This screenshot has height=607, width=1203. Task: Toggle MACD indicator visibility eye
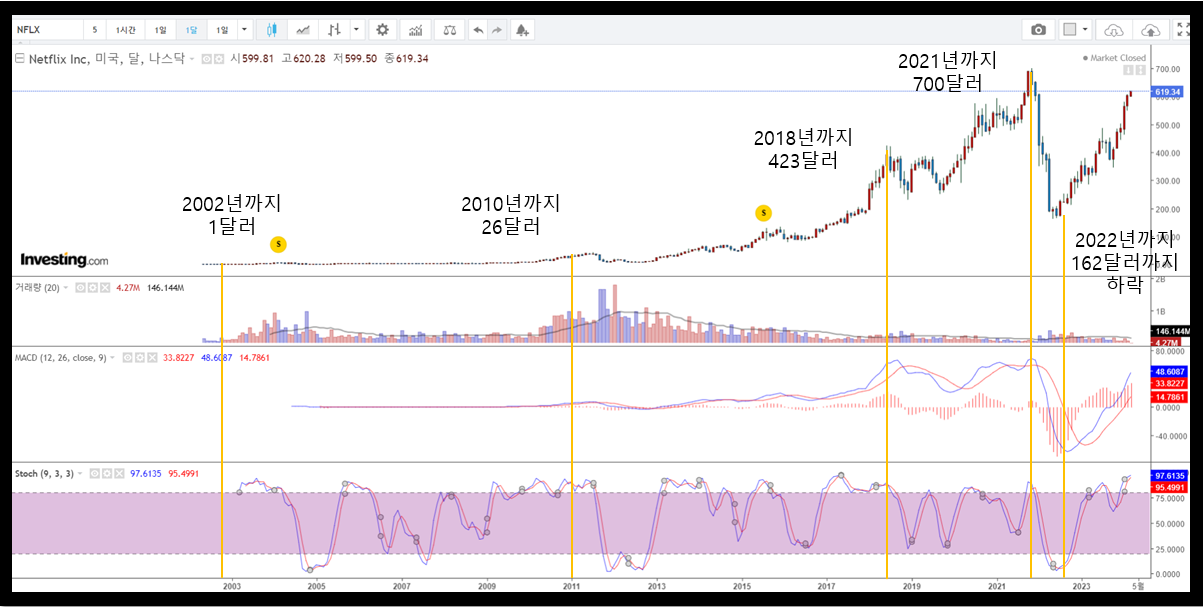coord(128,357)
